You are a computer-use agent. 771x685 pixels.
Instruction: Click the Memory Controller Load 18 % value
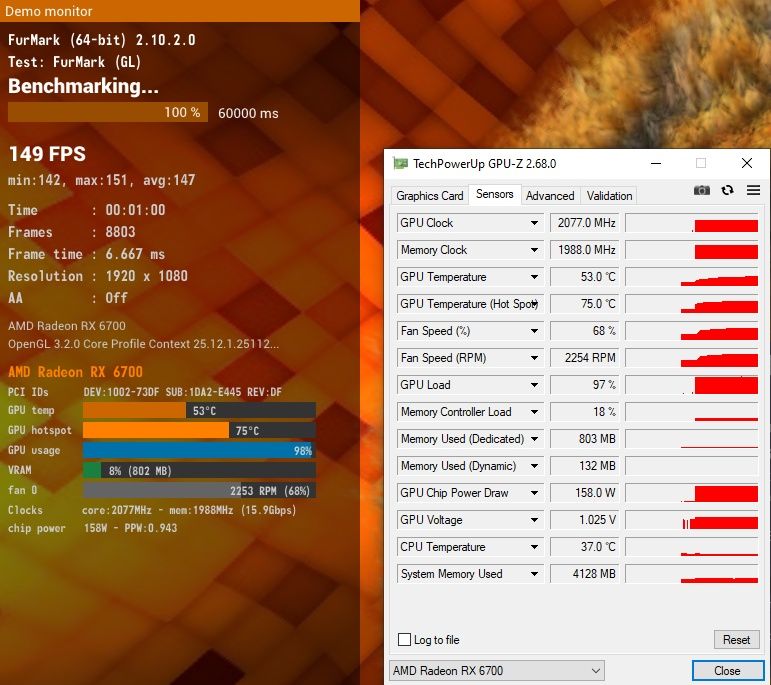coord(584,412)
